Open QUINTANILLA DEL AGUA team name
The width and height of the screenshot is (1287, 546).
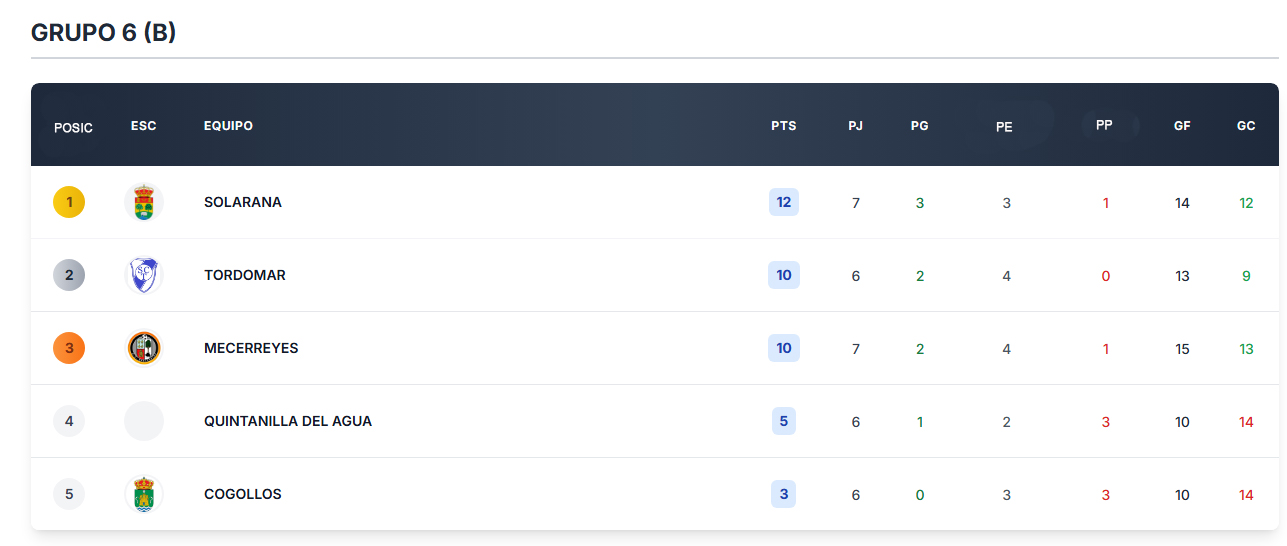288,421
